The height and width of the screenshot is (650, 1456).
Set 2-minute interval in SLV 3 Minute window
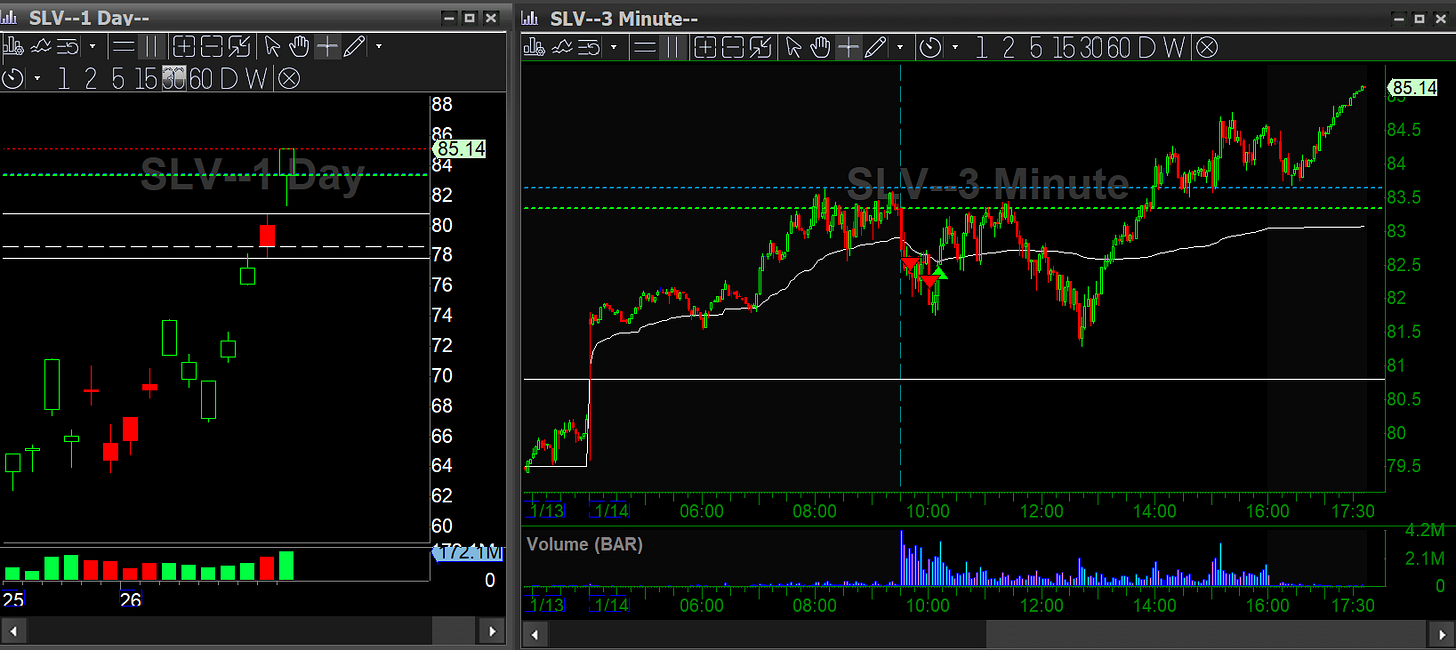coord(1008,46)
